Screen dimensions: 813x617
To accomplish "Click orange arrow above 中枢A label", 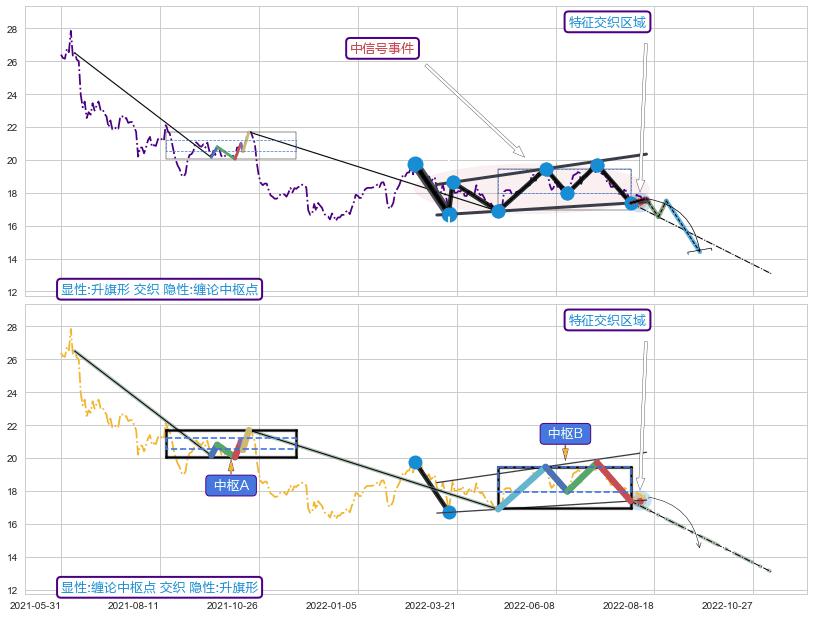I will coord(231,465).
